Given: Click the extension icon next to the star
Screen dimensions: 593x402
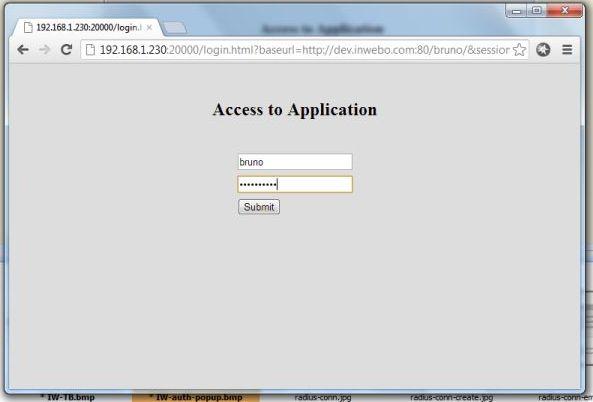Looking at the screenshot, I should 543,50.
